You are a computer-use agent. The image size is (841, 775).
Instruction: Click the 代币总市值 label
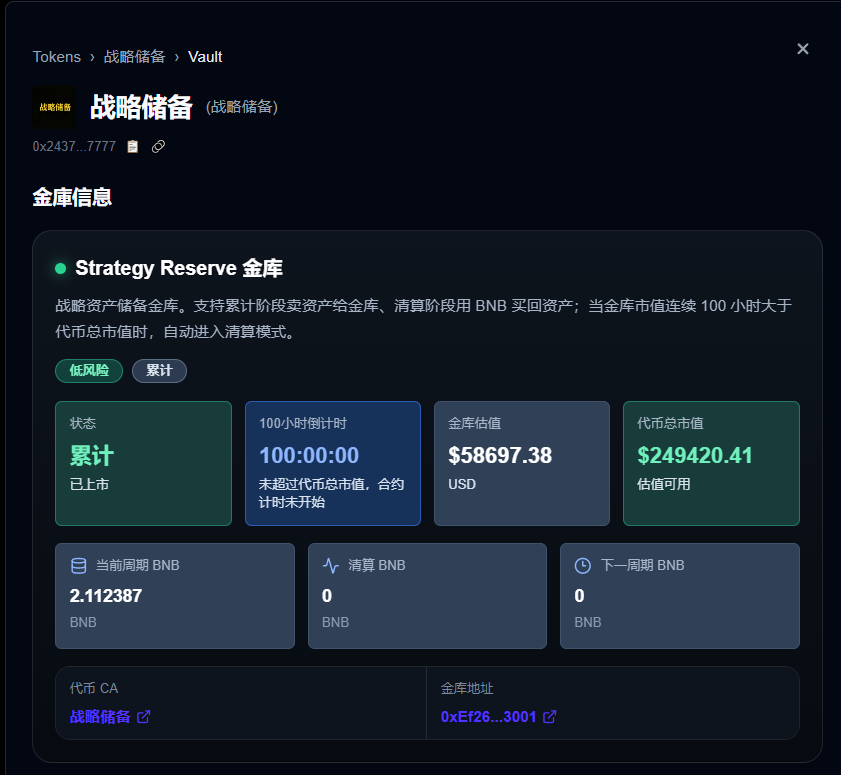670,423
